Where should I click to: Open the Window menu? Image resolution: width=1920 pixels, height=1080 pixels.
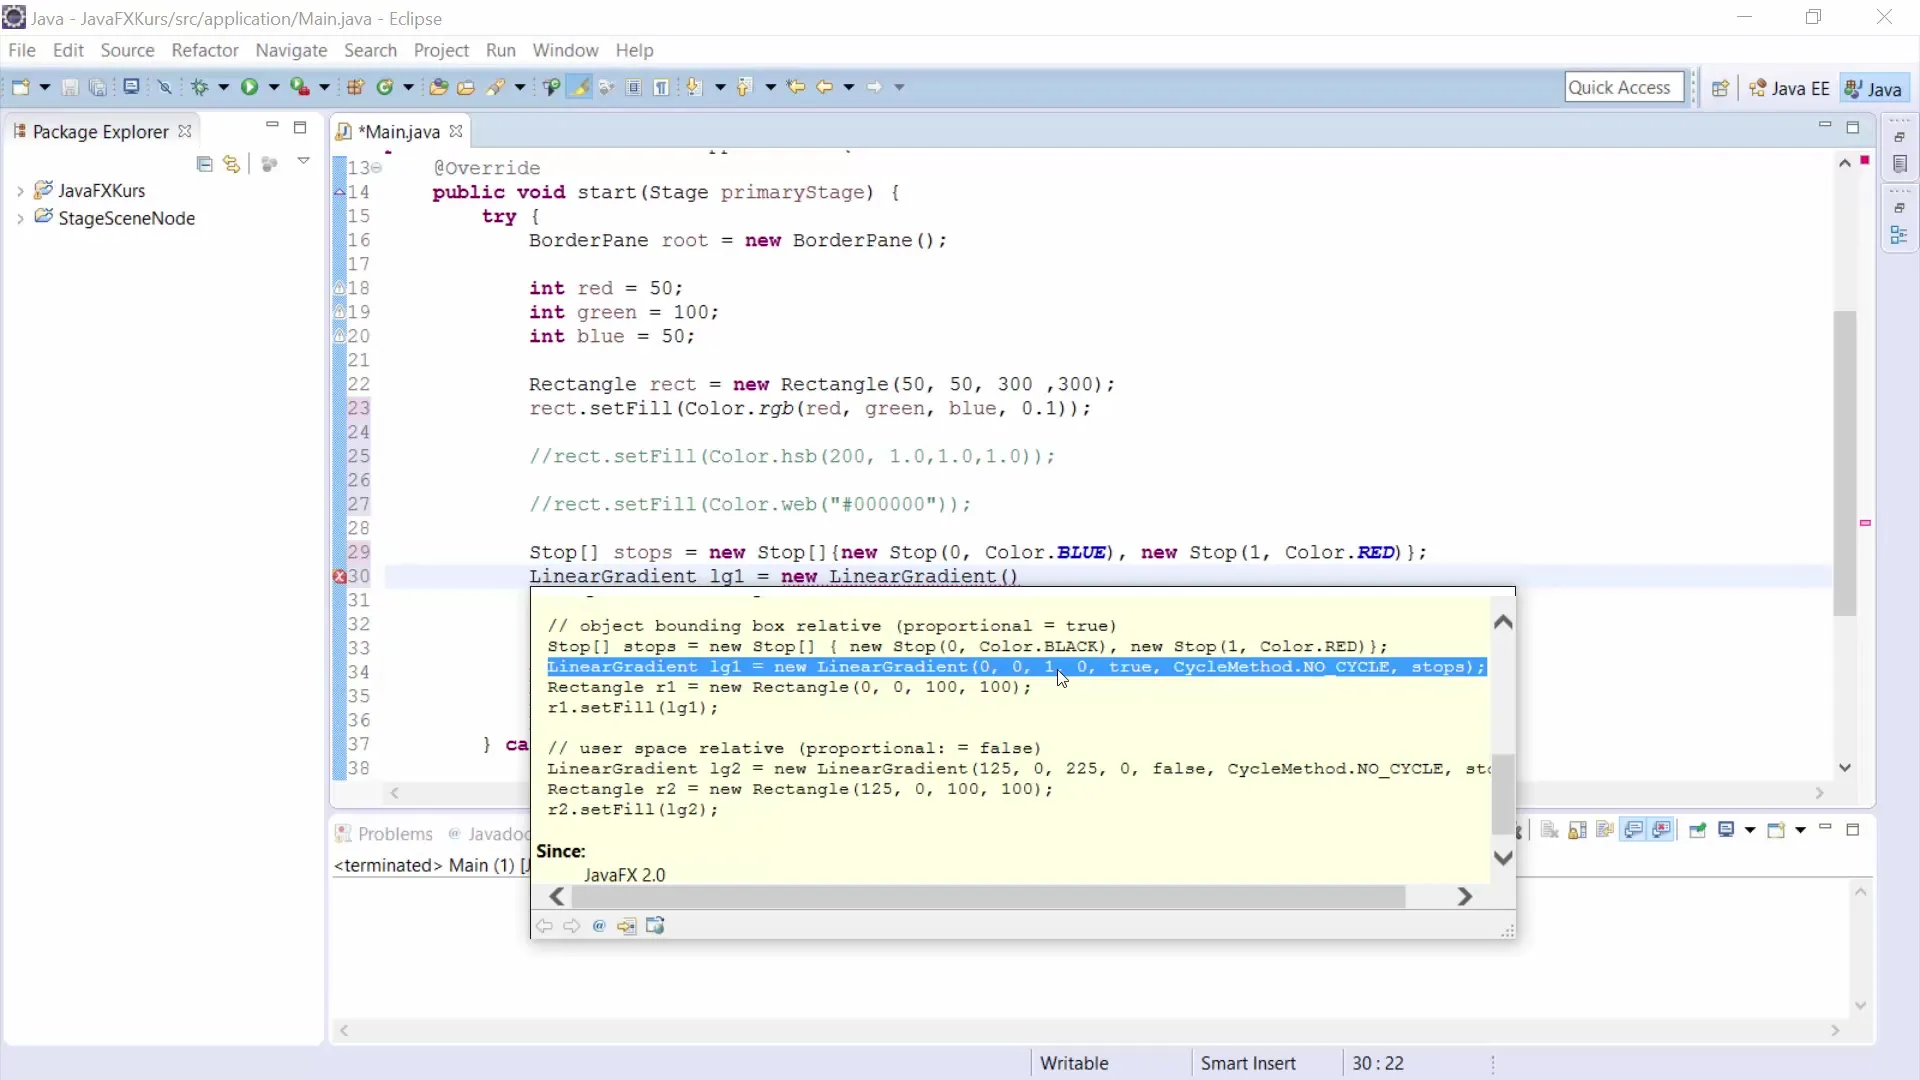point(565,50)
